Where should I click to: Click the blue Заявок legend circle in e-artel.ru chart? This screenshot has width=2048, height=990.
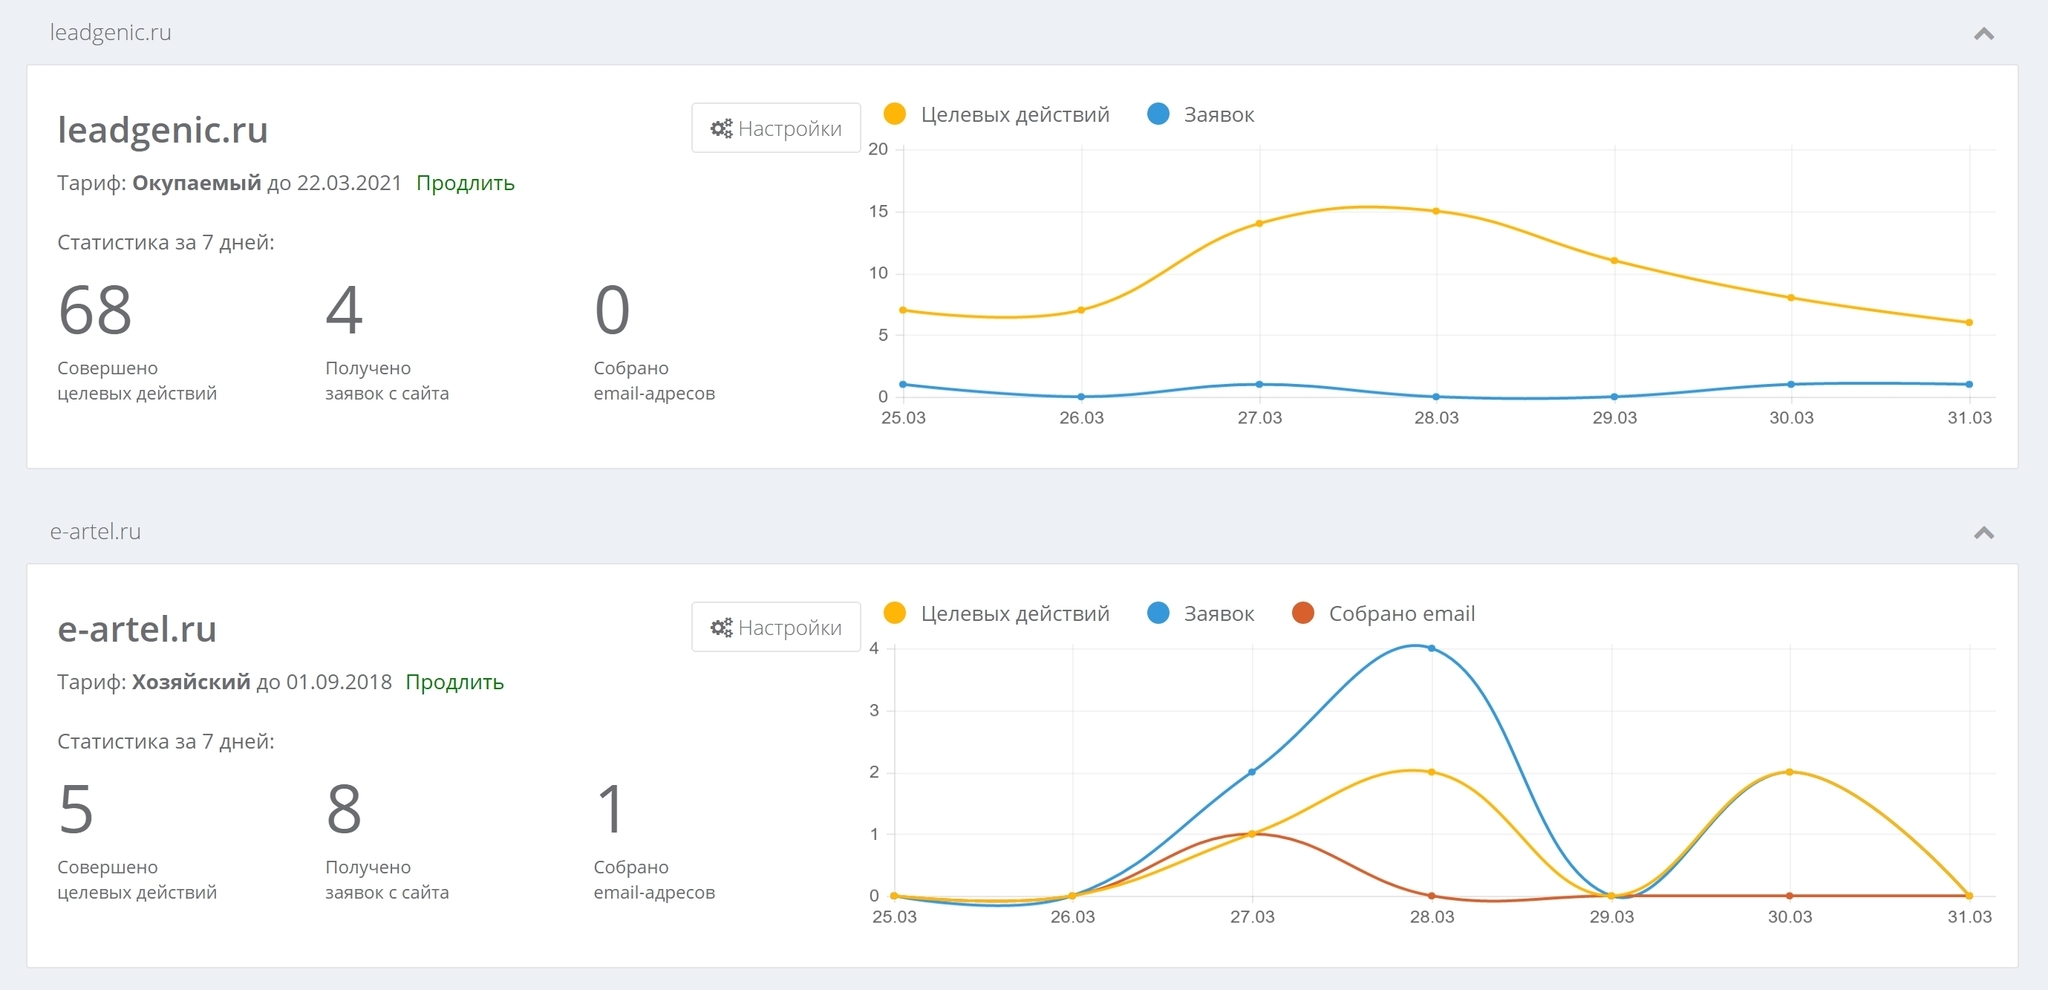pyautogui.click(x=1159, y=614)
